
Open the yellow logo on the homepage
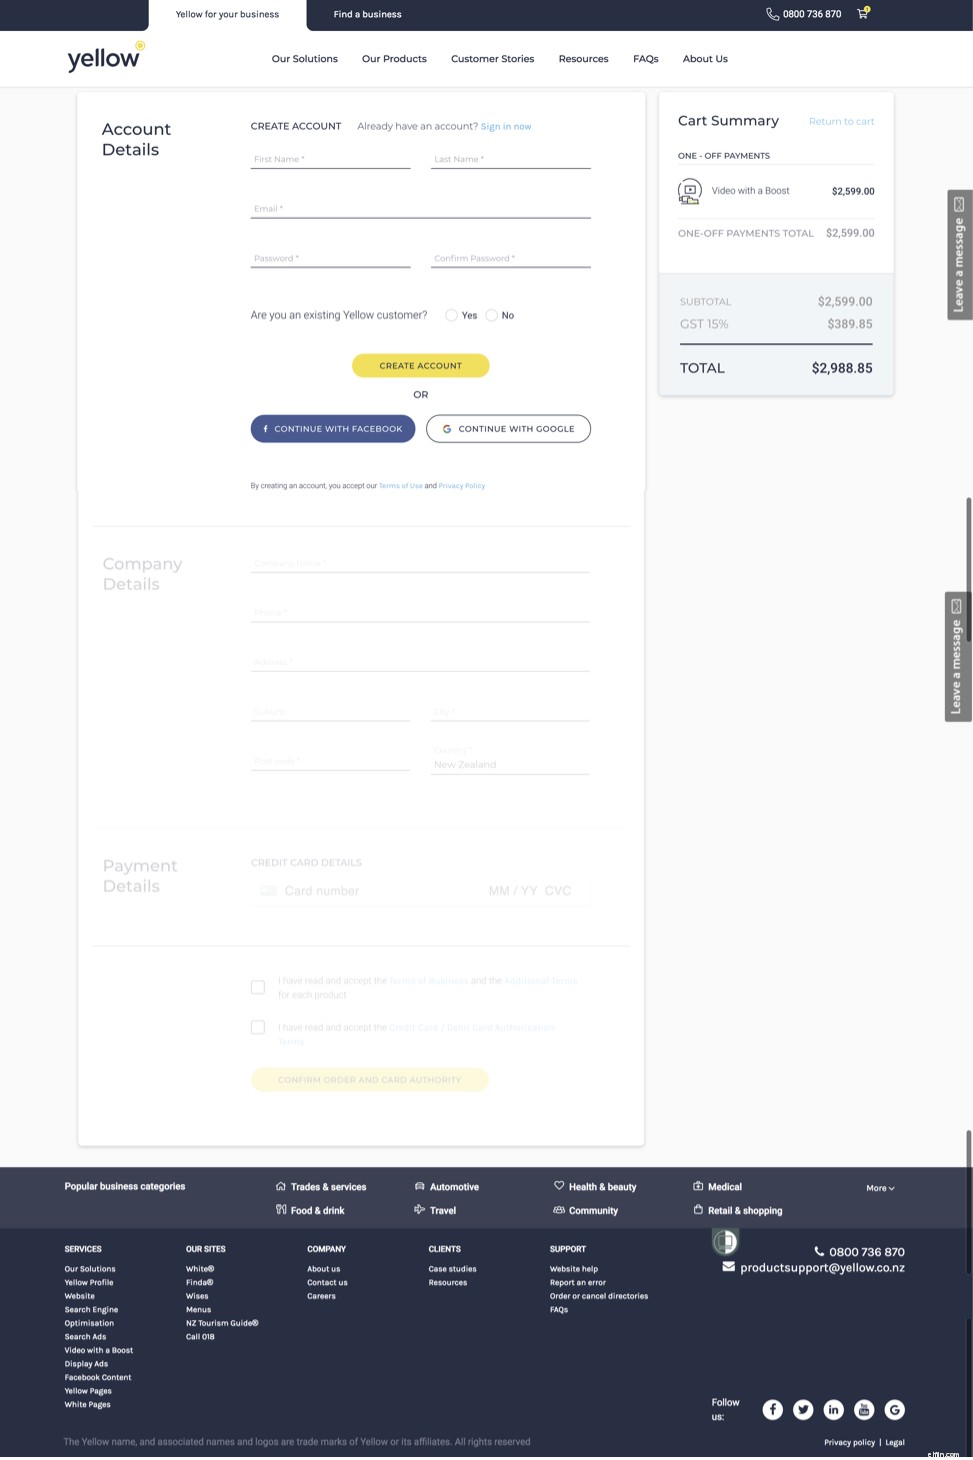point(104,57)
